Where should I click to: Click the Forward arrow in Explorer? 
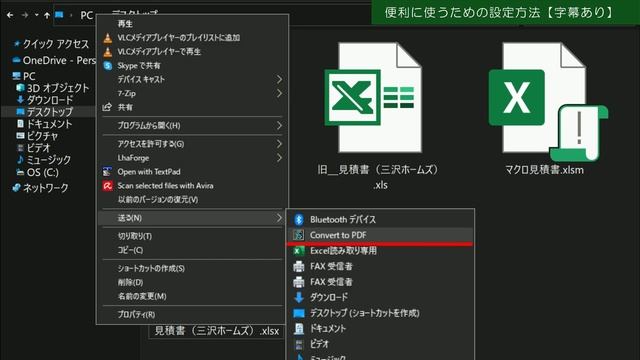(24, 15)
